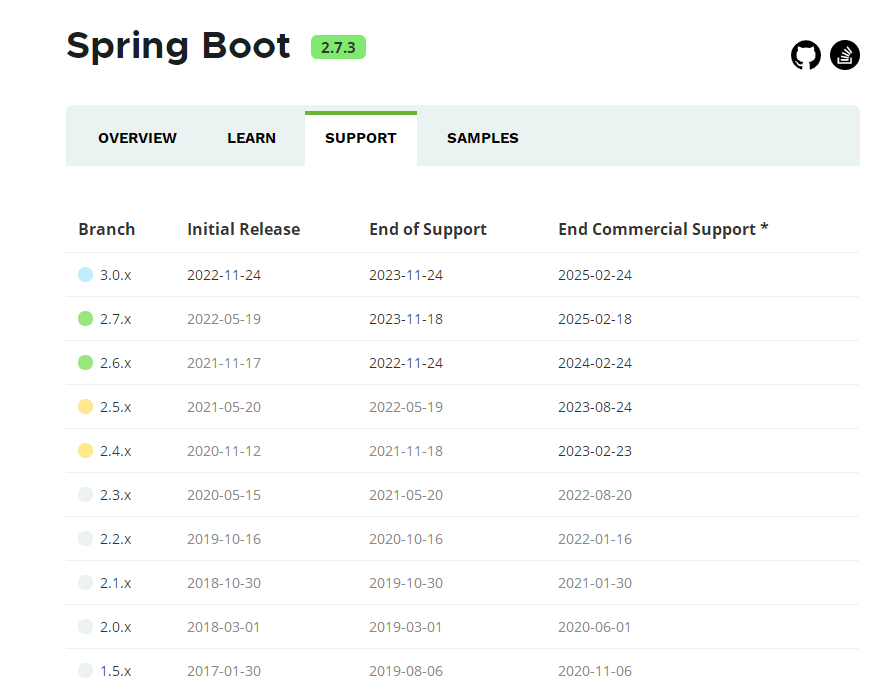Switch to the Overview tab
Image resolution: width=881 pixels, height=699 pixels.
coord(137,138)
